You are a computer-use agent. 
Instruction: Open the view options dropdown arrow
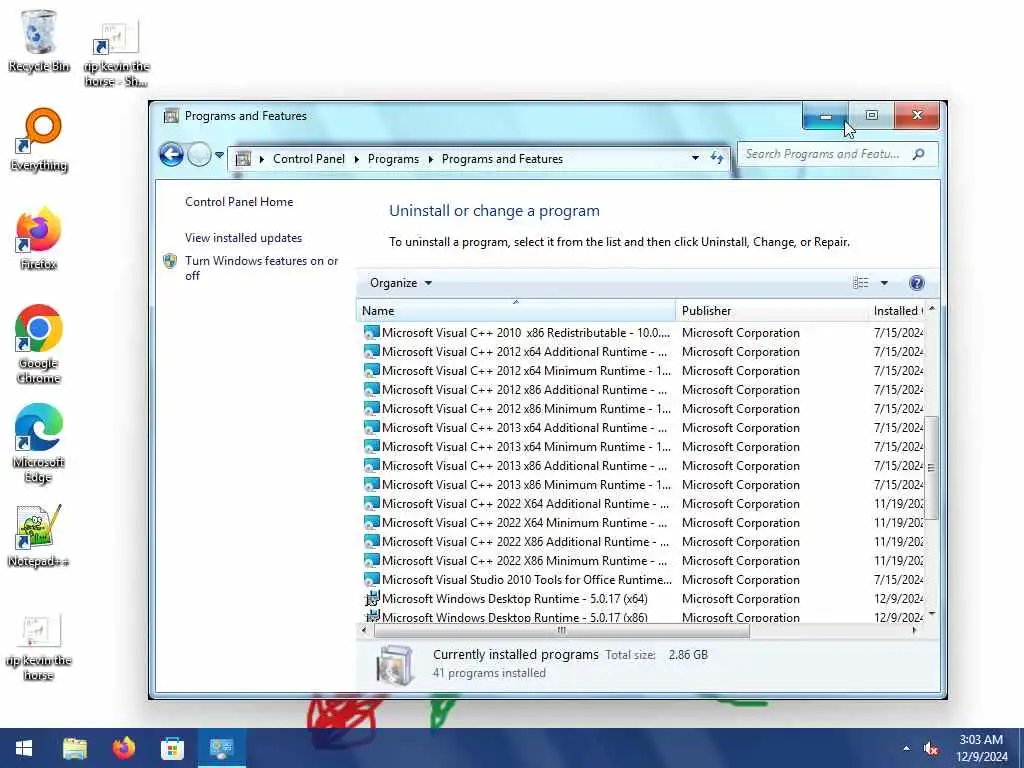coord(884,283)
